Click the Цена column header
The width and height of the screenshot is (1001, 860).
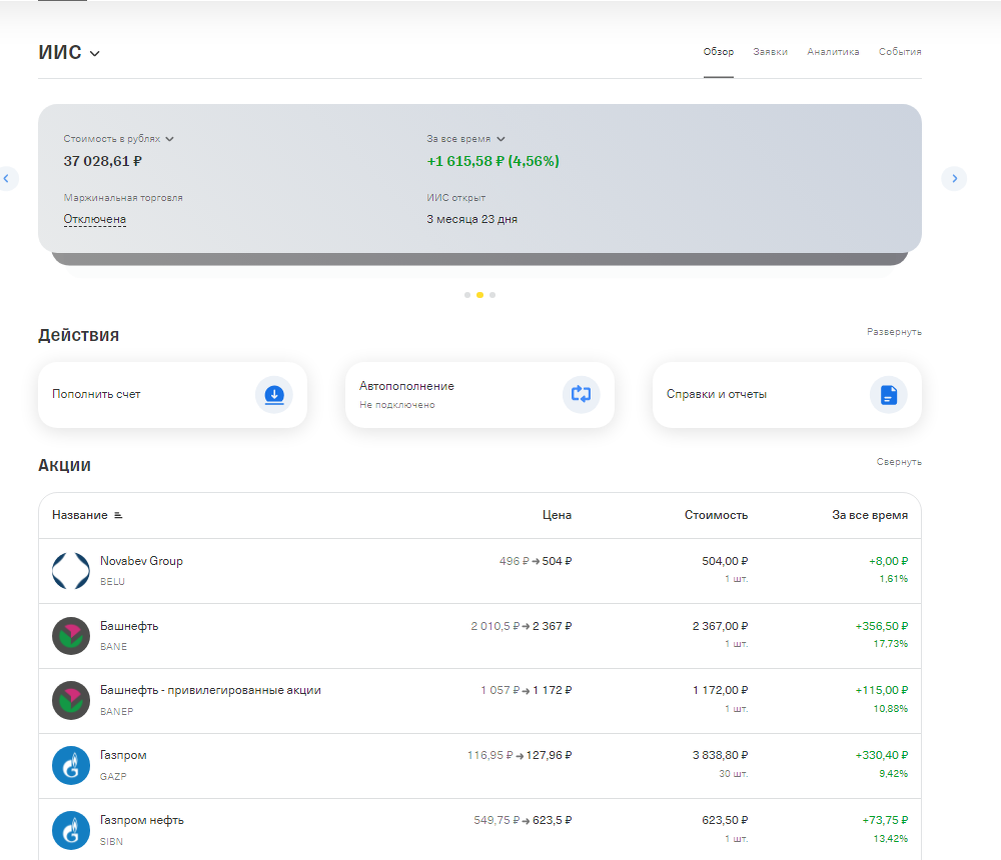557,515
